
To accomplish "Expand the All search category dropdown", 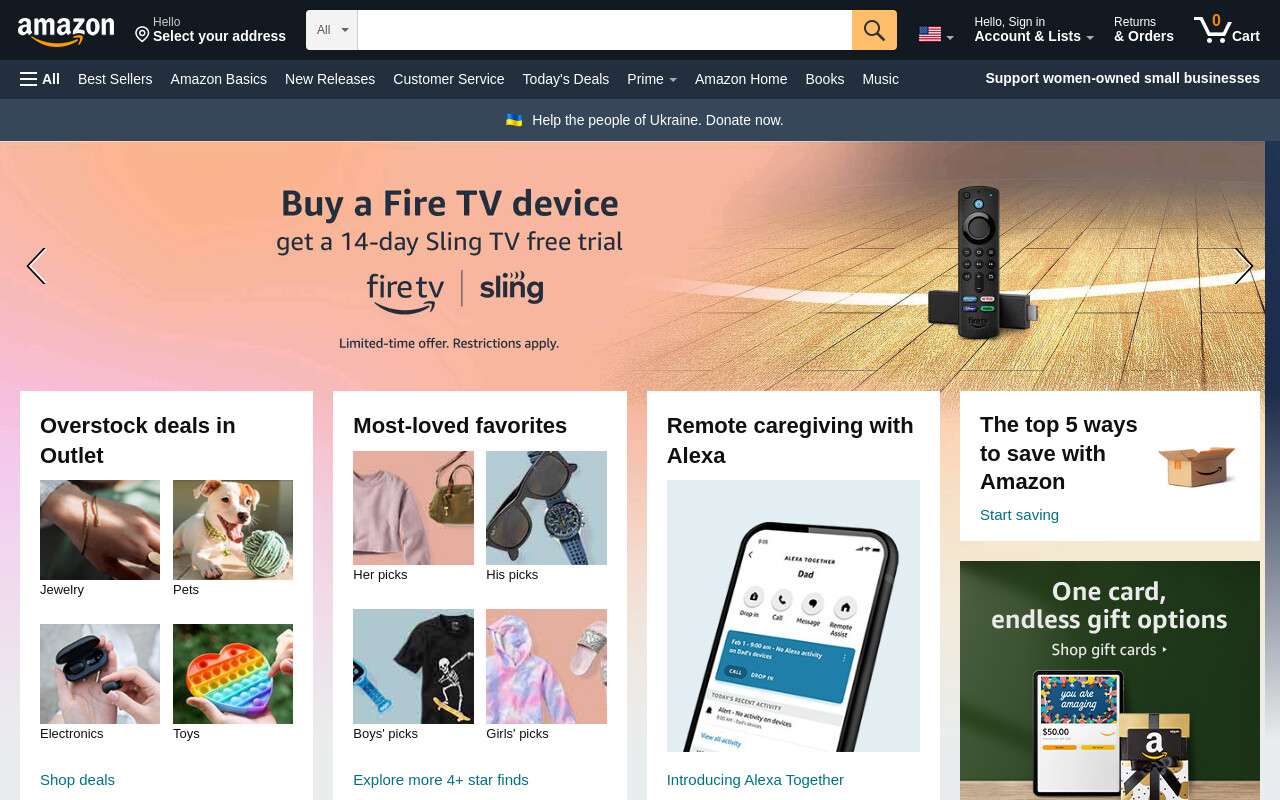I will pos(332,30).
